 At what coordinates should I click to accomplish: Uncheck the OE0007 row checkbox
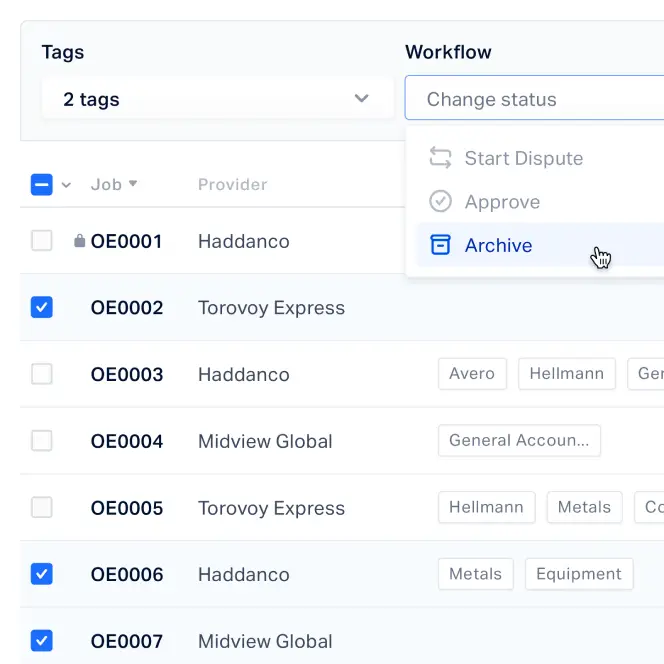pos(42,641)
